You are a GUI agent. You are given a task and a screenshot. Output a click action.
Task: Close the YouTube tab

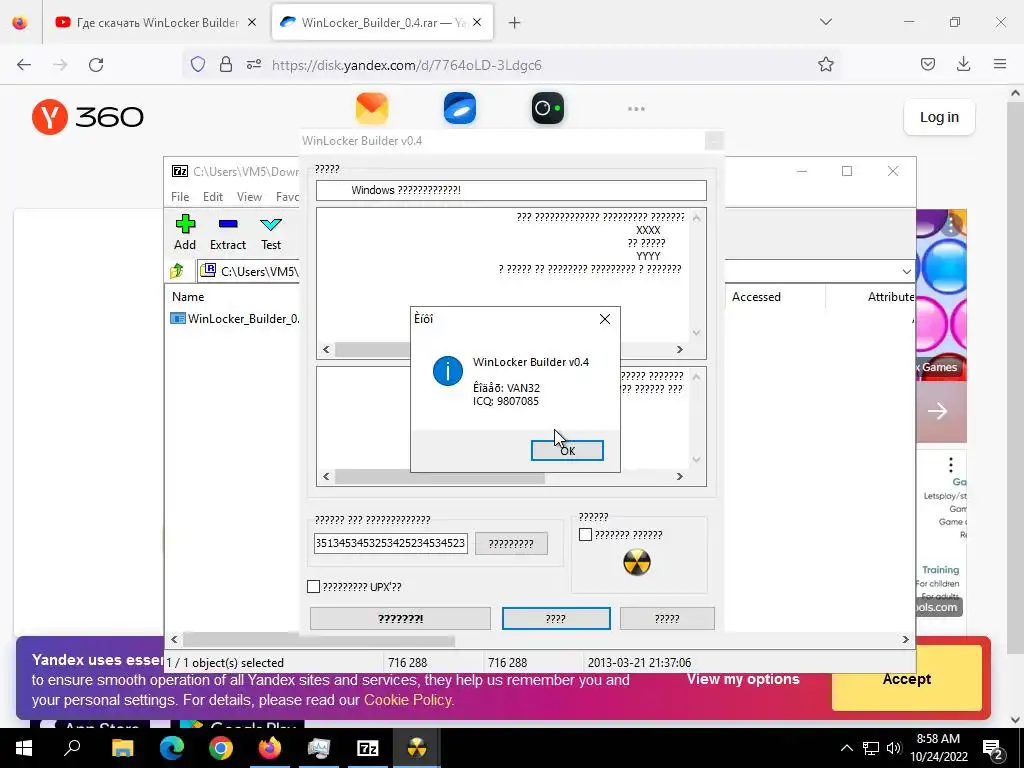tap(252, 23)
